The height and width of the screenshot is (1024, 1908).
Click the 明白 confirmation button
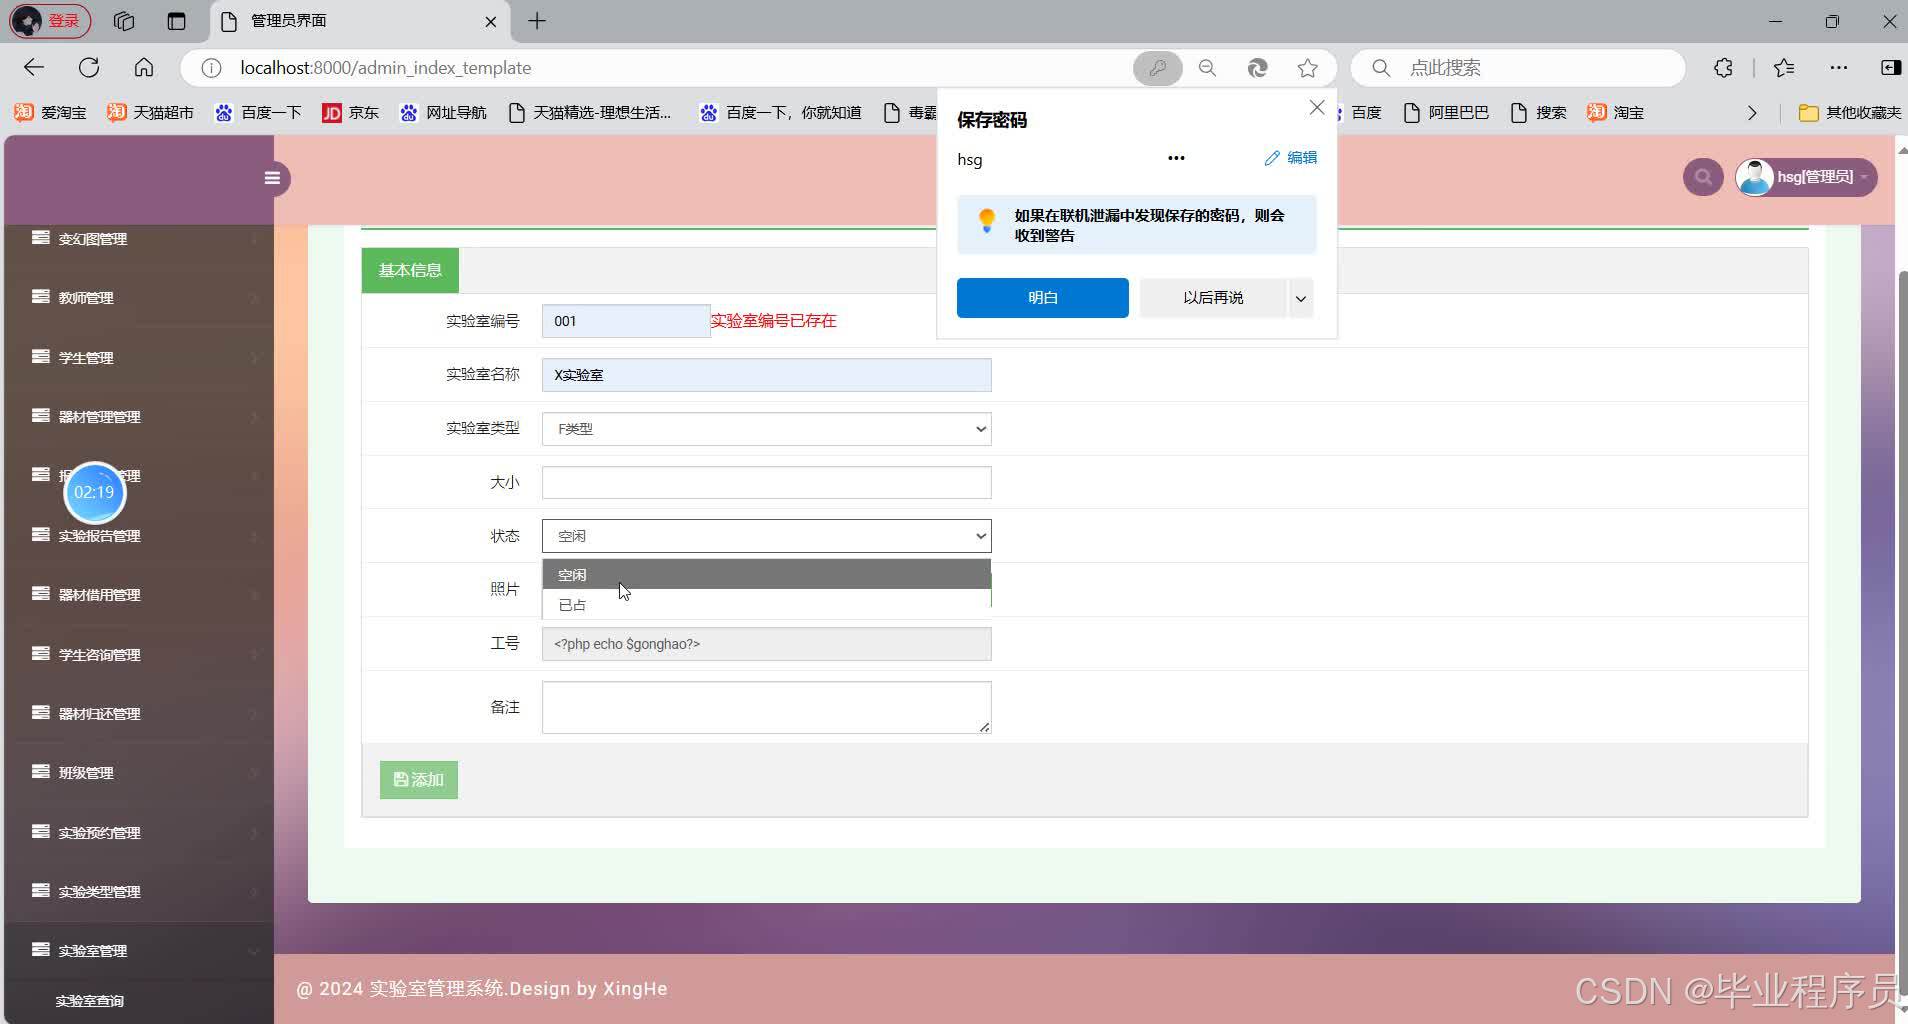click(x=1042, y=297)
